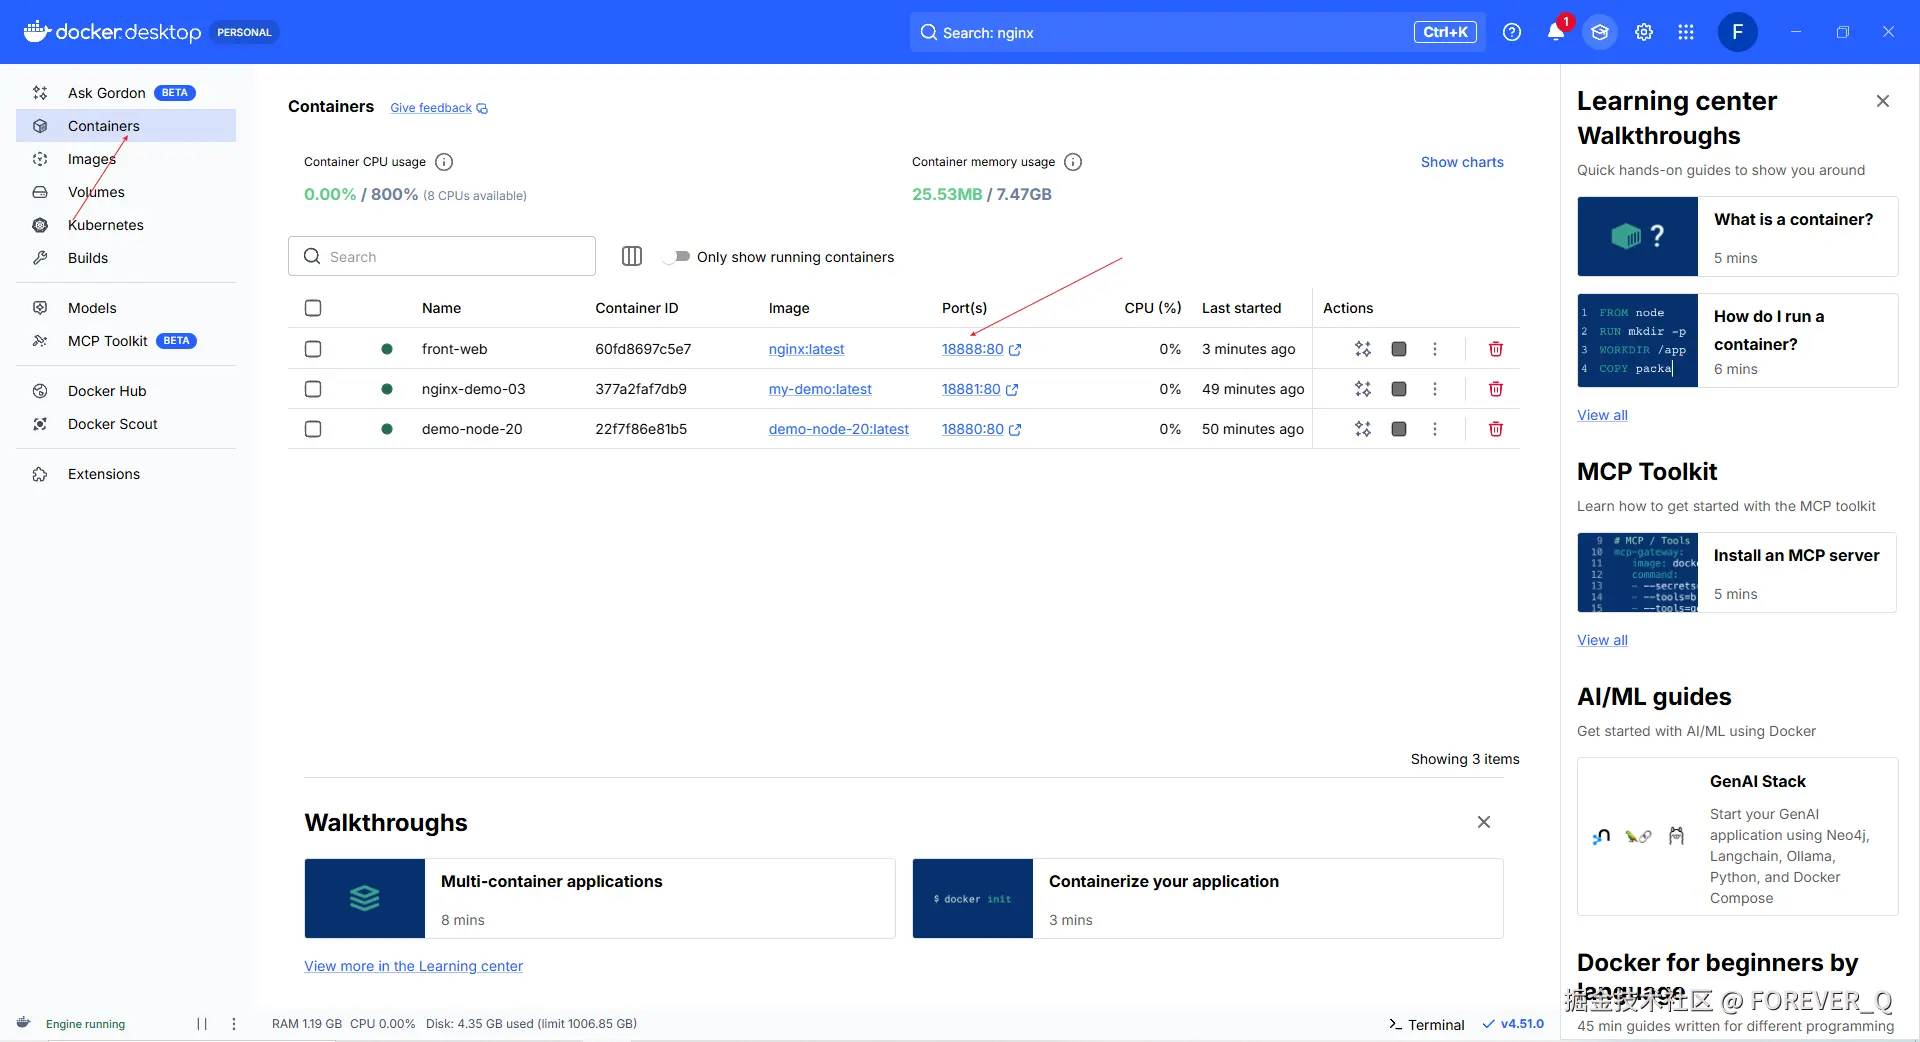The width and height of the screenshot is (1920, 1042).
Task: Select Containers in the sidebar
Action: coord(126,126)
